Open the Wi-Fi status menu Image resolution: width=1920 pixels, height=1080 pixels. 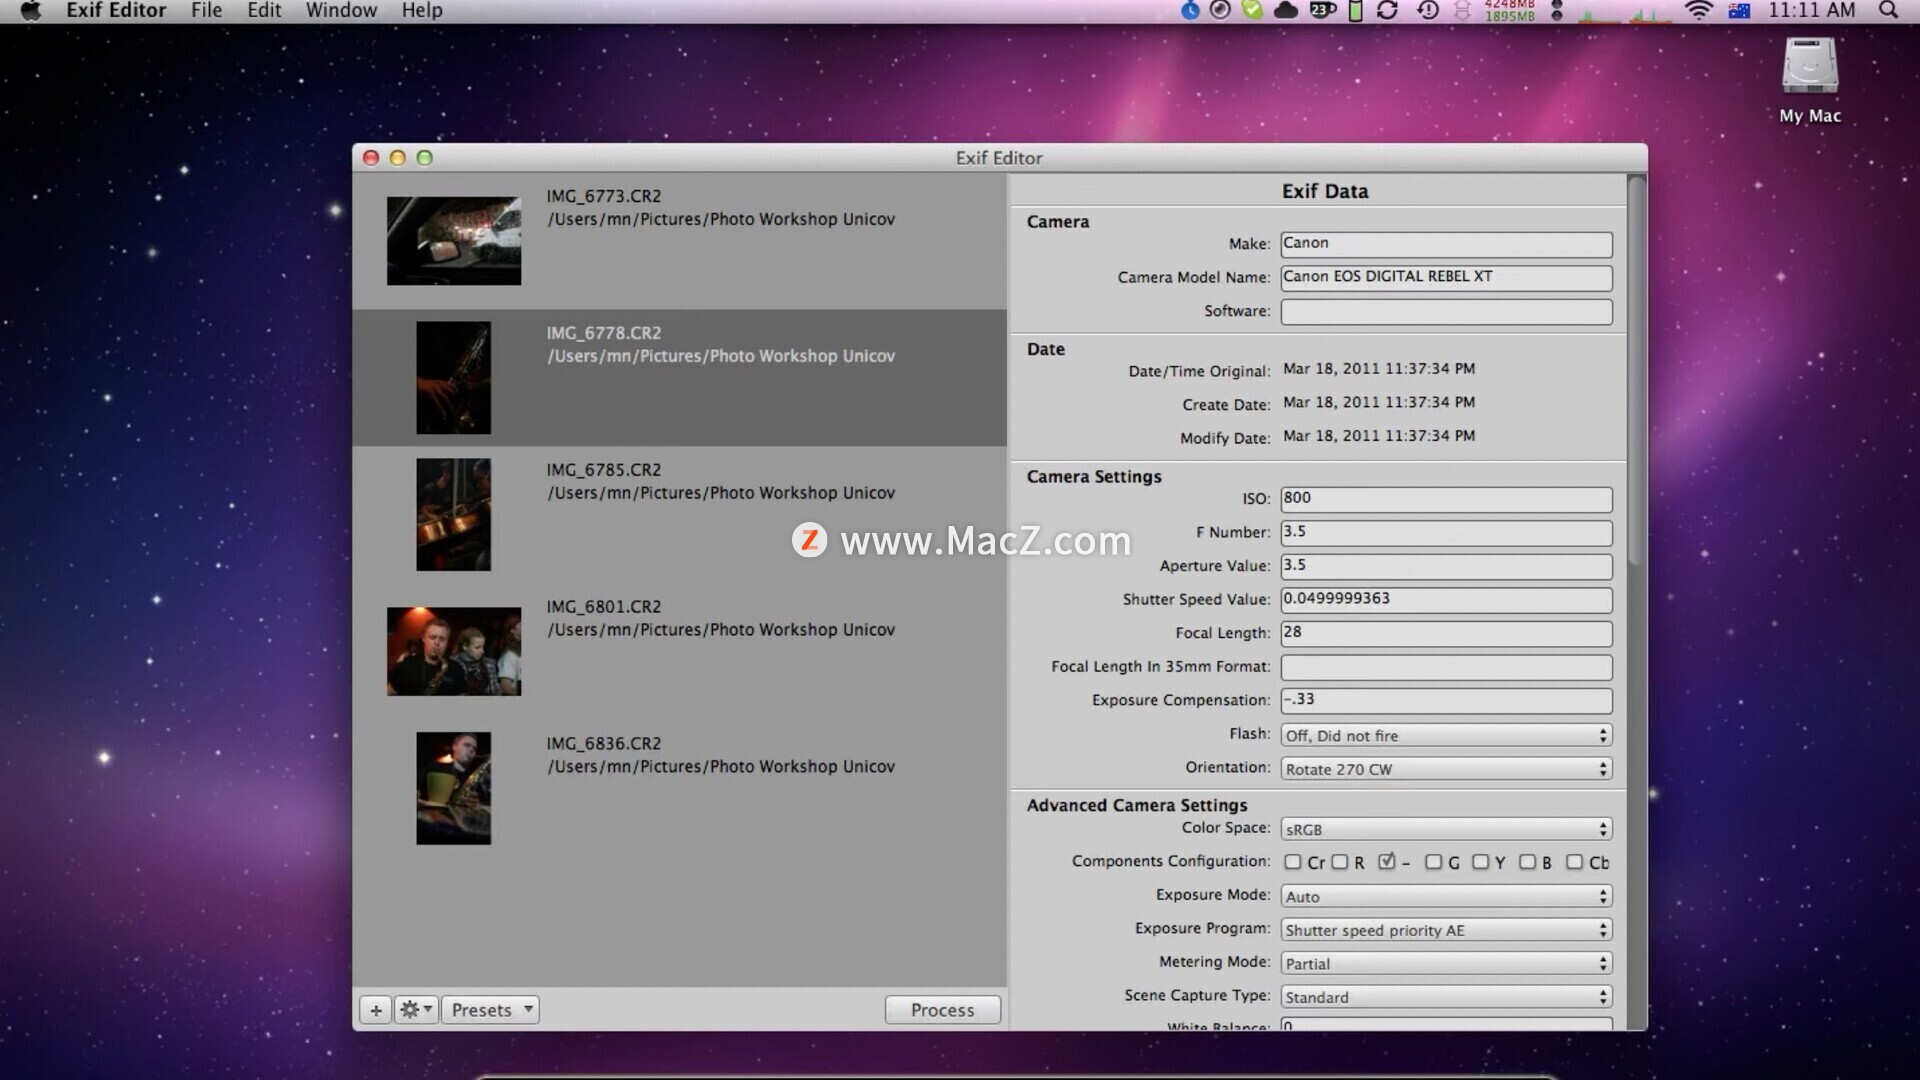click(1698, 10)
